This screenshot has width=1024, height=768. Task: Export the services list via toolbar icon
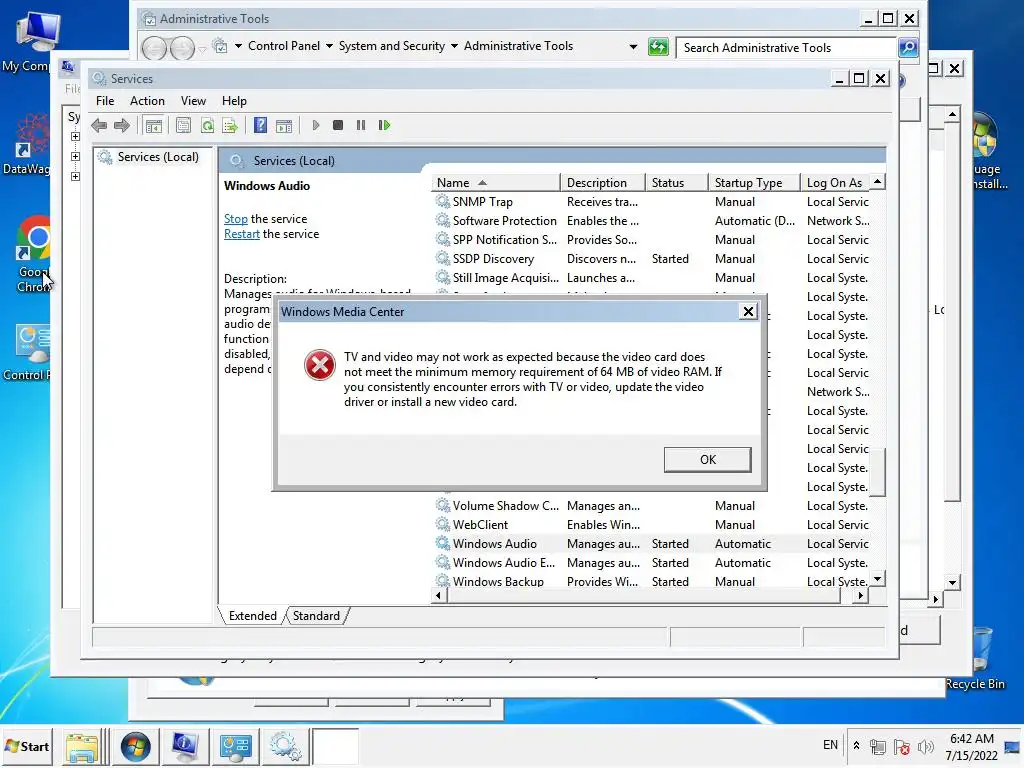(x=230, y=125)
